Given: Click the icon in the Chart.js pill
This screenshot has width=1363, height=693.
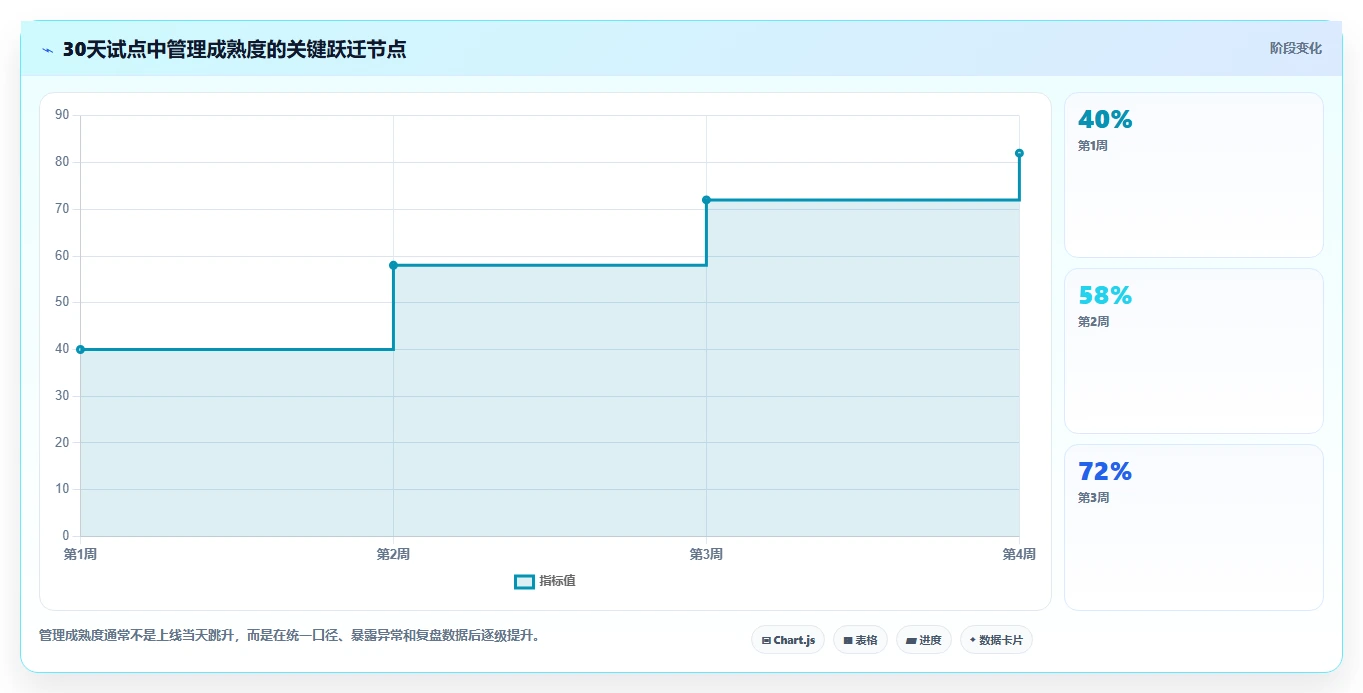Looking at the screenshot, I should coord(766,640).
